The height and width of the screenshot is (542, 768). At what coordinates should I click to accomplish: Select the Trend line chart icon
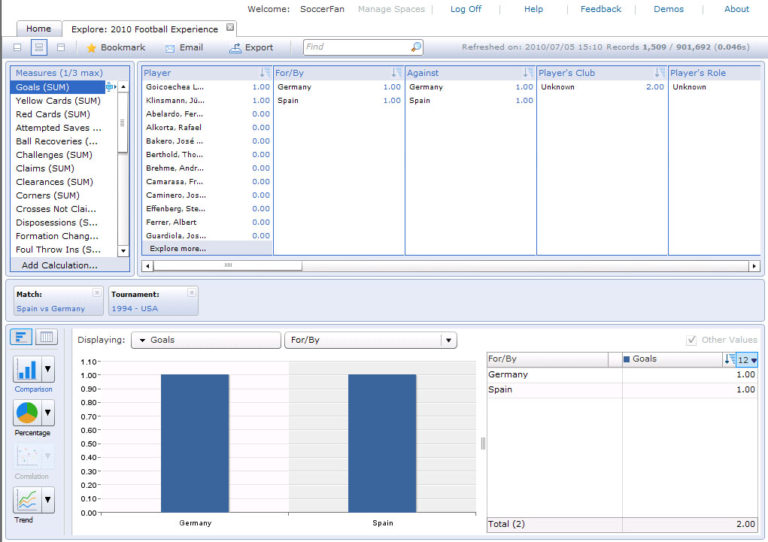pyautogui.click(x=26, y=500)
